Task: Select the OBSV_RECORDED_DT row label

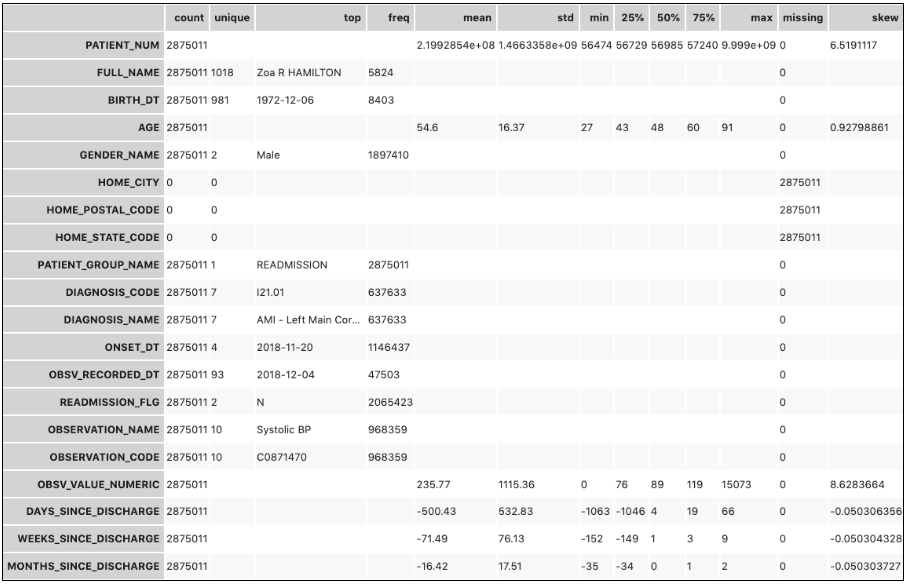Action: (x=84, y=374)
